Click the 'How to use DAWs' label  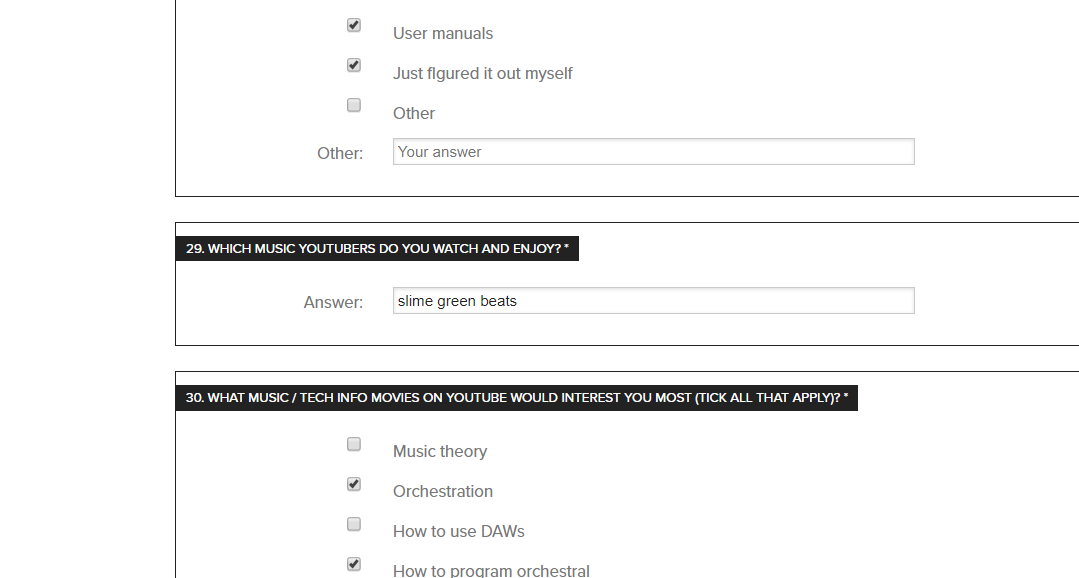click(x=458, y=532)
